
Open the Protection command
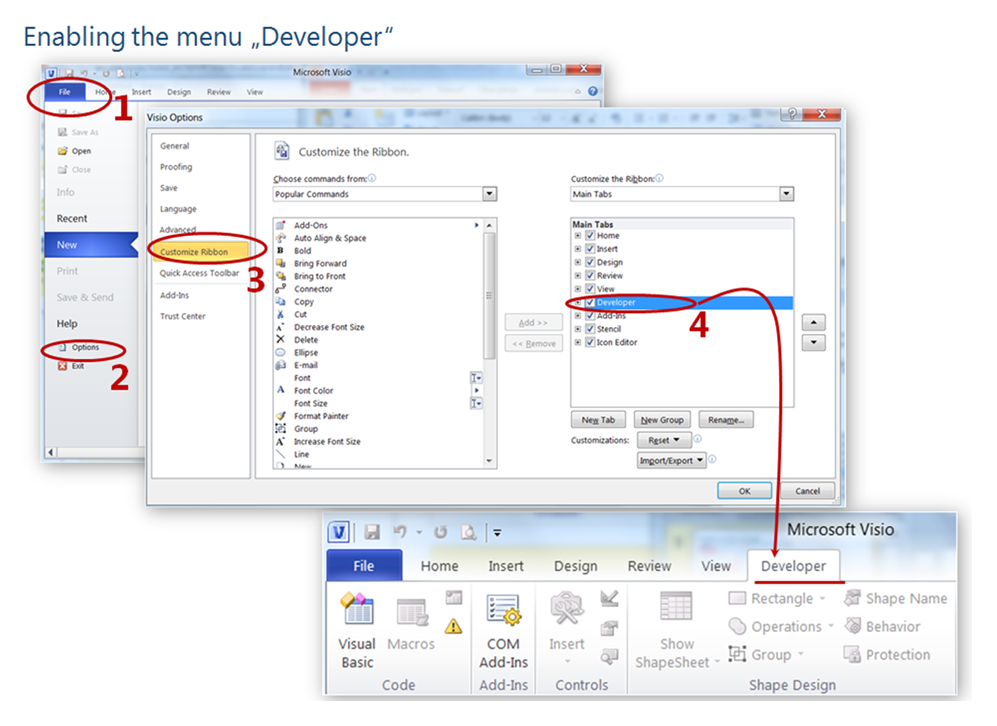886,654
